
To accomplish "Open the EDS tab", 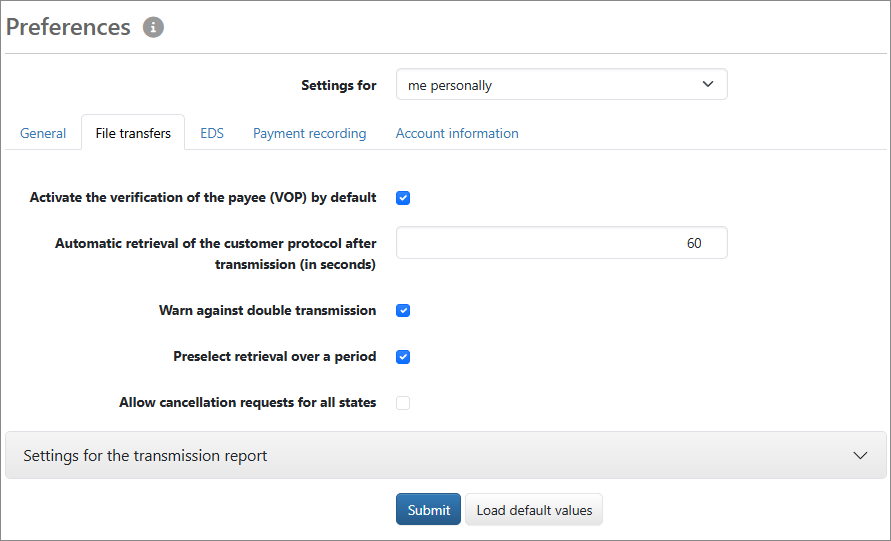I will 212,133.
